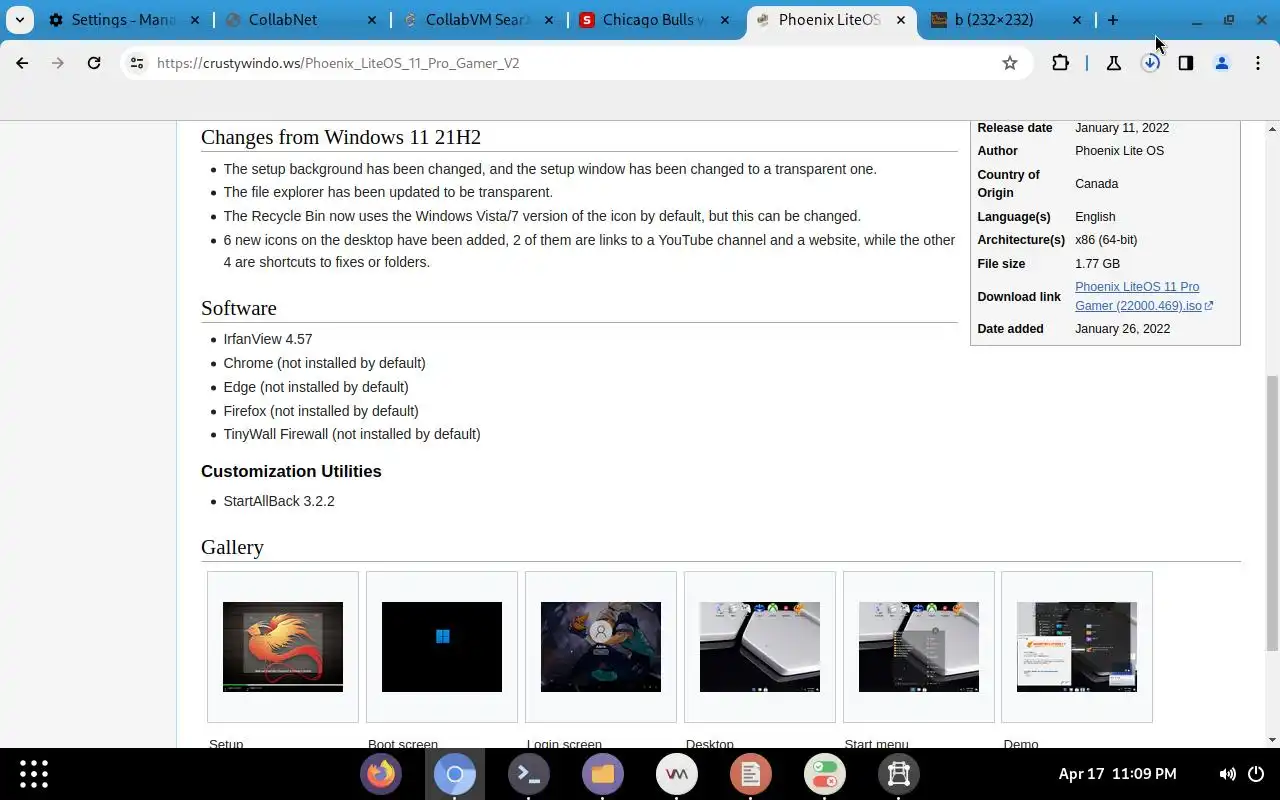Image resolution: width=1280 pixels, height=800 pixels.
Task: Close the CollabNet tab
Action: [x=372, y=20]
